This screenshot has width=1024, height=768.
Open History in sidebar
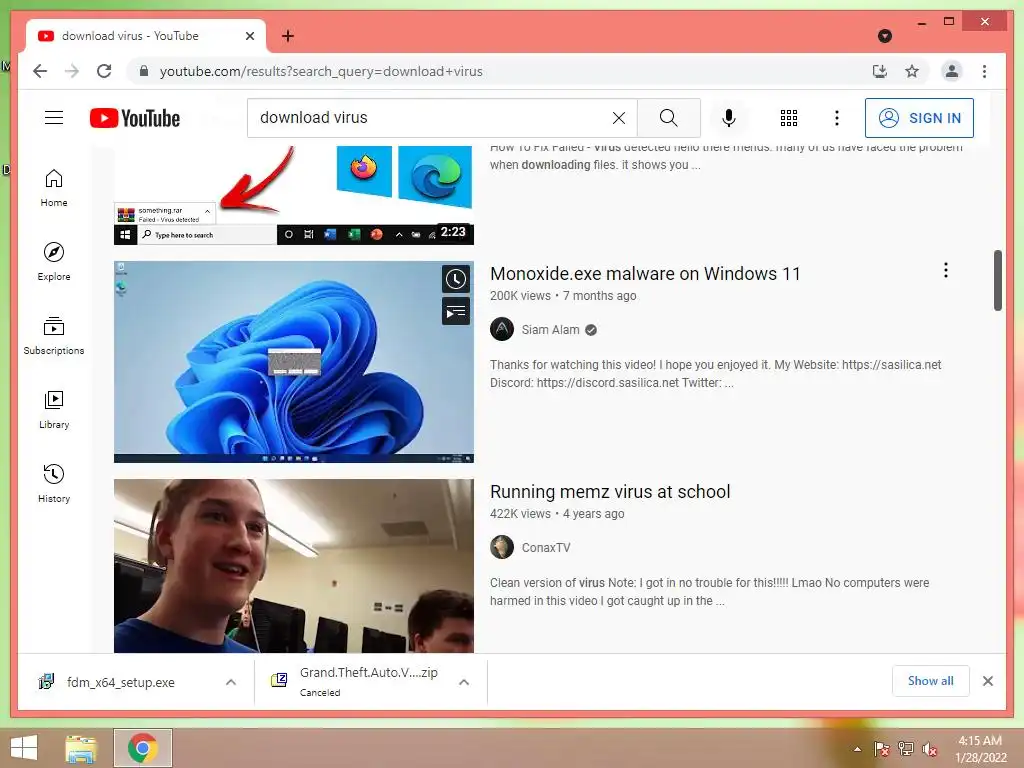54,484
